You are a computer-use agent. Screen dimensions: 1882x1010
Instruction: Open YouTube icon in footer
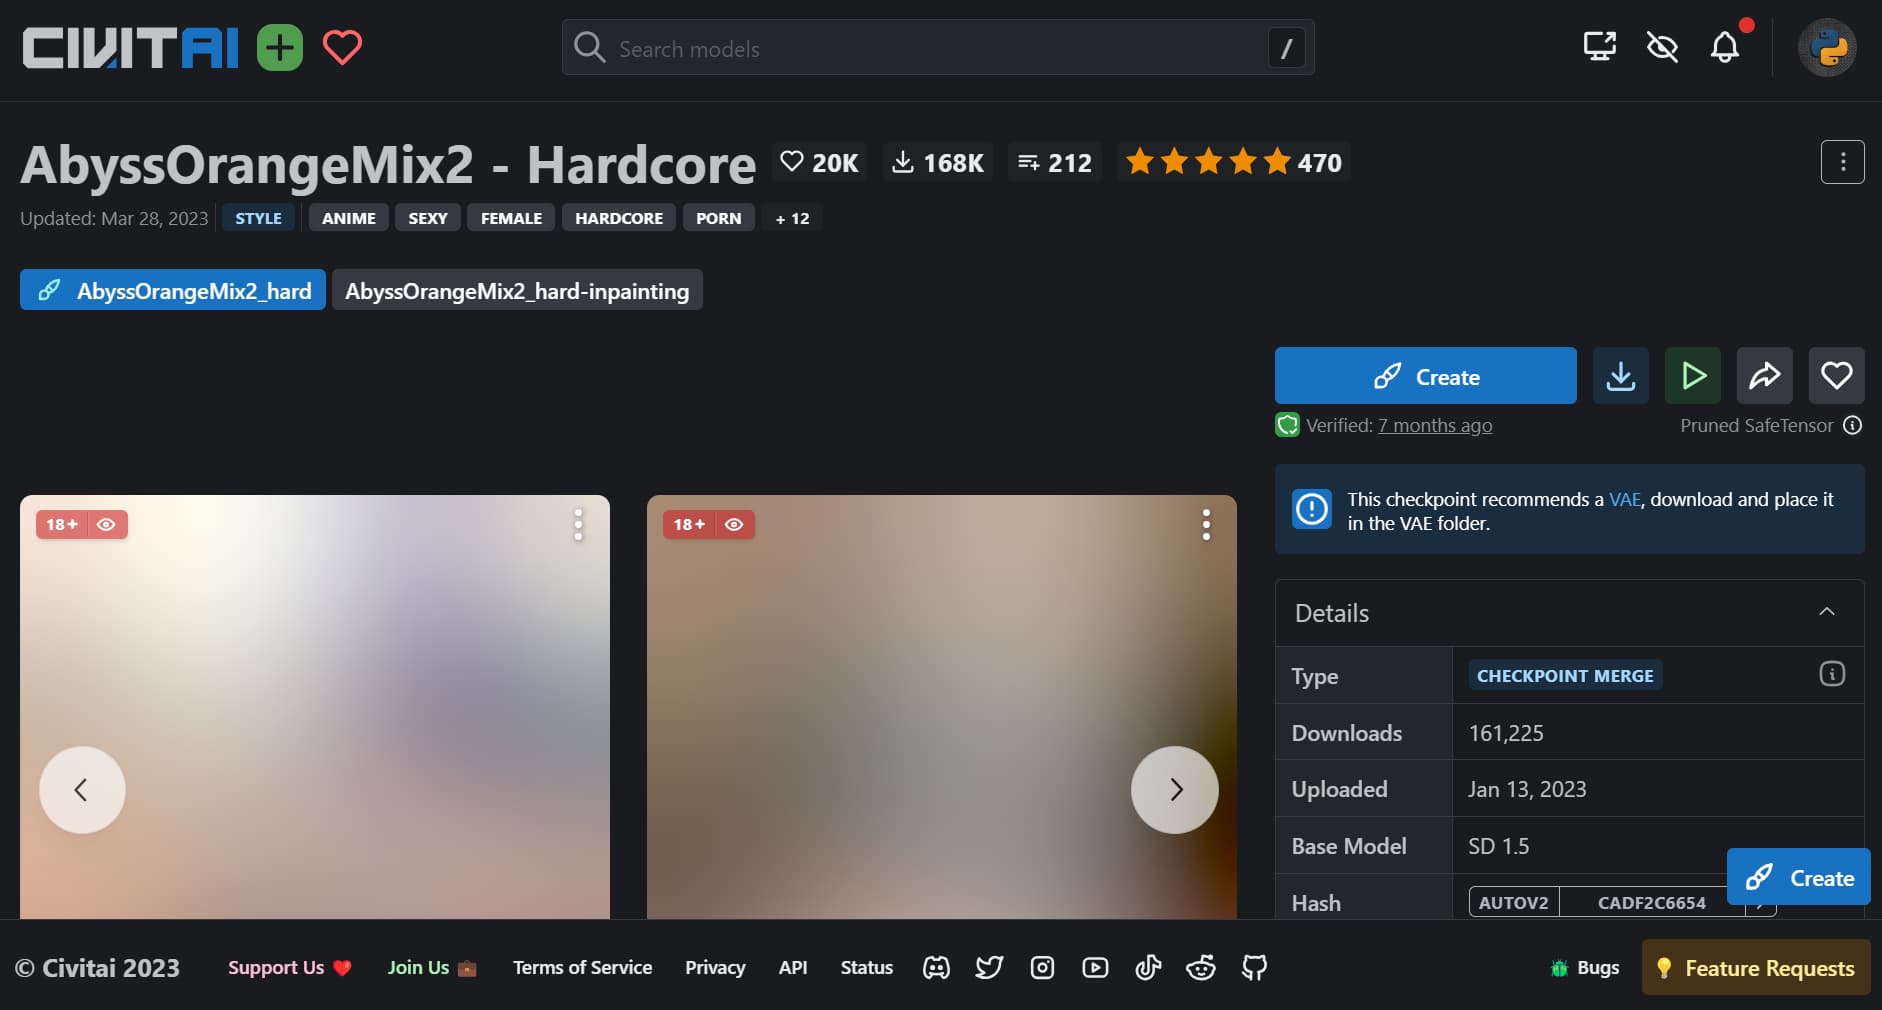pyautogui.click(x=1095, y=967)
